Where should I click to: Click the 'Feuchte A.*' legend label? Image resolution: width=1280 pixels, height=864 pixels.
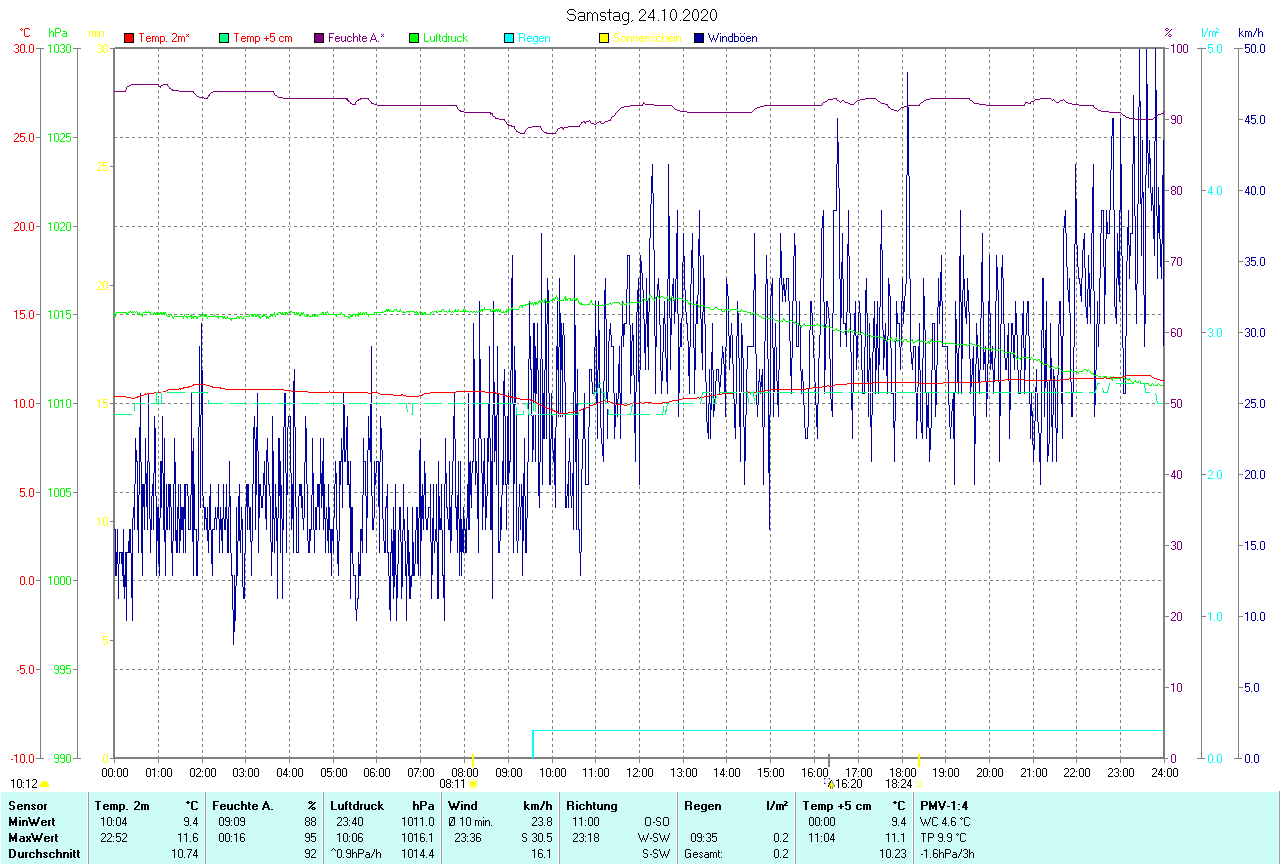[x=356, y=38]
